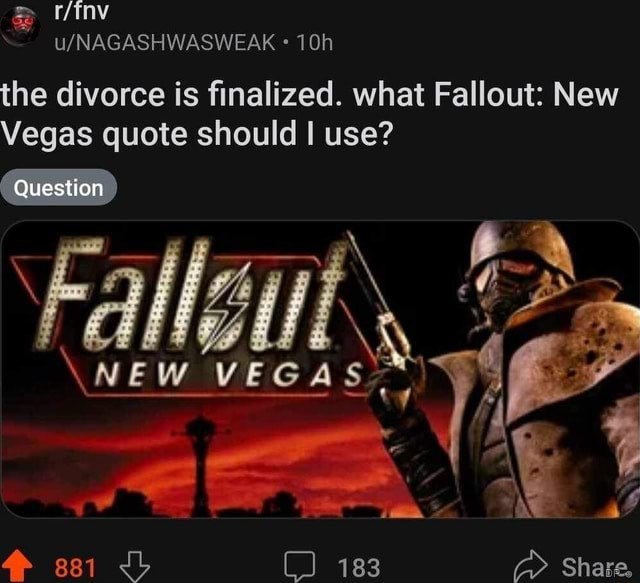The image size is (640, 583).
Task: Click the 881 upvote score
Action: pyautogui.click(x=75, y=567)
